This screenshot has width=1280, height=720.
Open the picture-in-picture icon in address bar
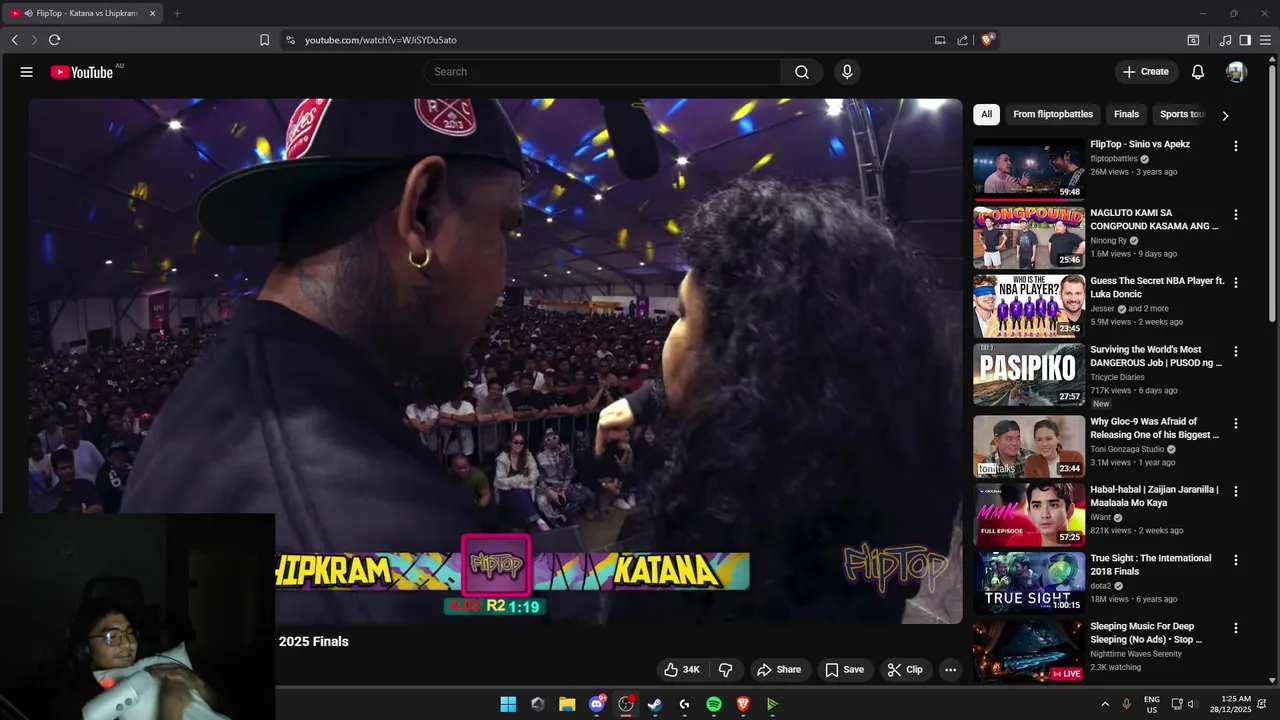(x=940, y=40)
